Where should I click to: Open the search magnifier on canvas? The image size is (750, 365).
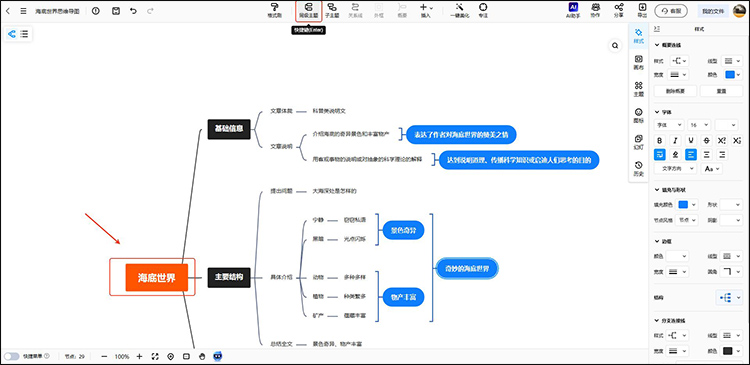pos(615,46)
